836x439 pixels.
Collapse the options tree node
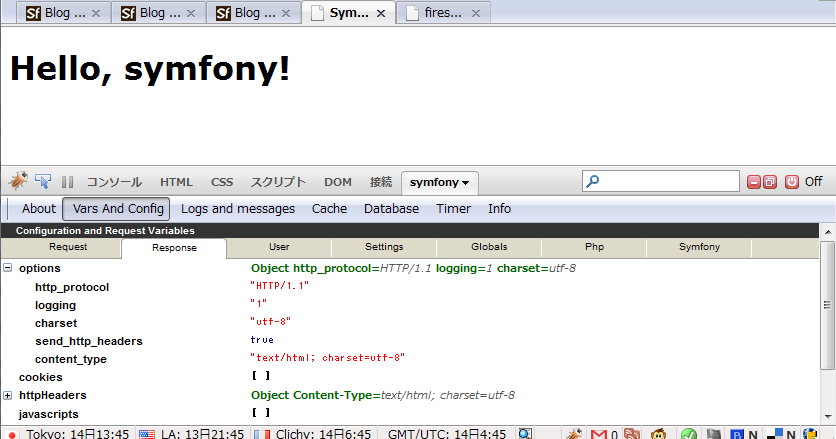click(8, 268)
